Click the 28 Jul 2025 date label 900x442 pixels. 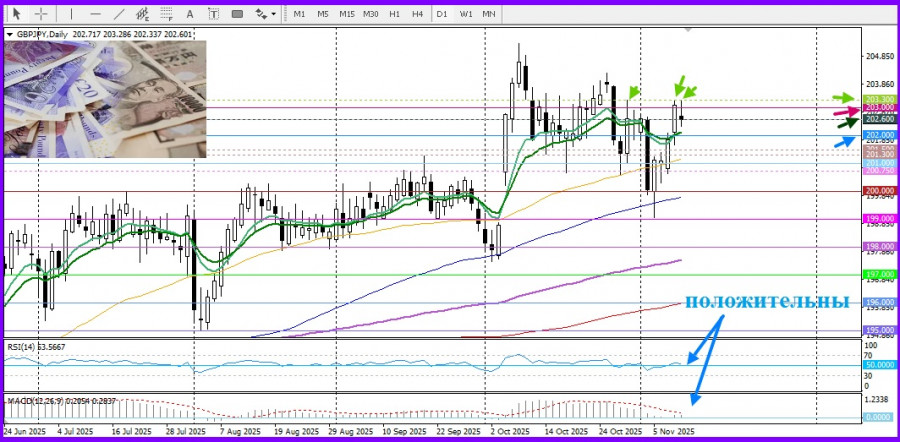[185, 431]
